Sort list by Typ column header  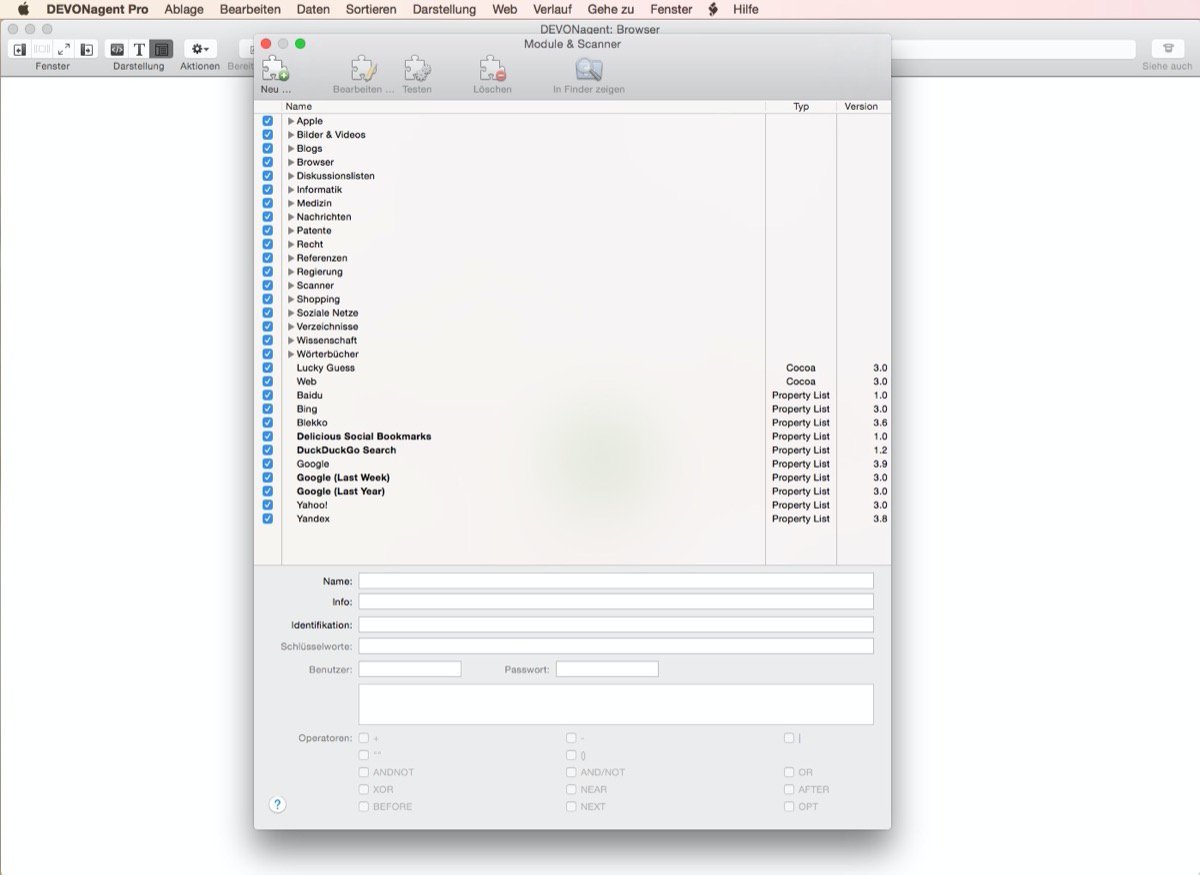pos(801,106)
